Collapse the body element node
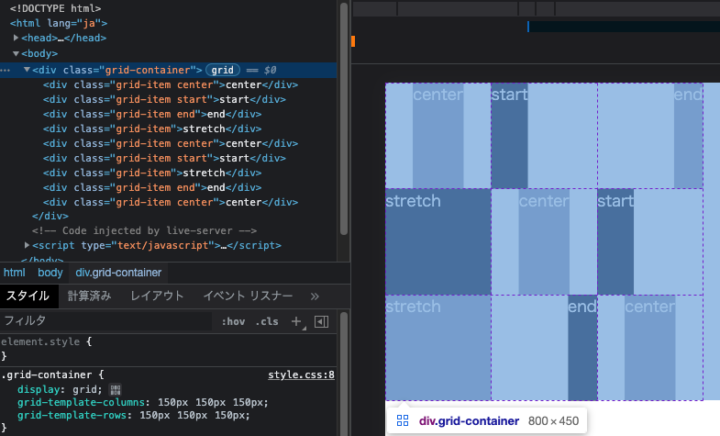 tap(16, 53)
